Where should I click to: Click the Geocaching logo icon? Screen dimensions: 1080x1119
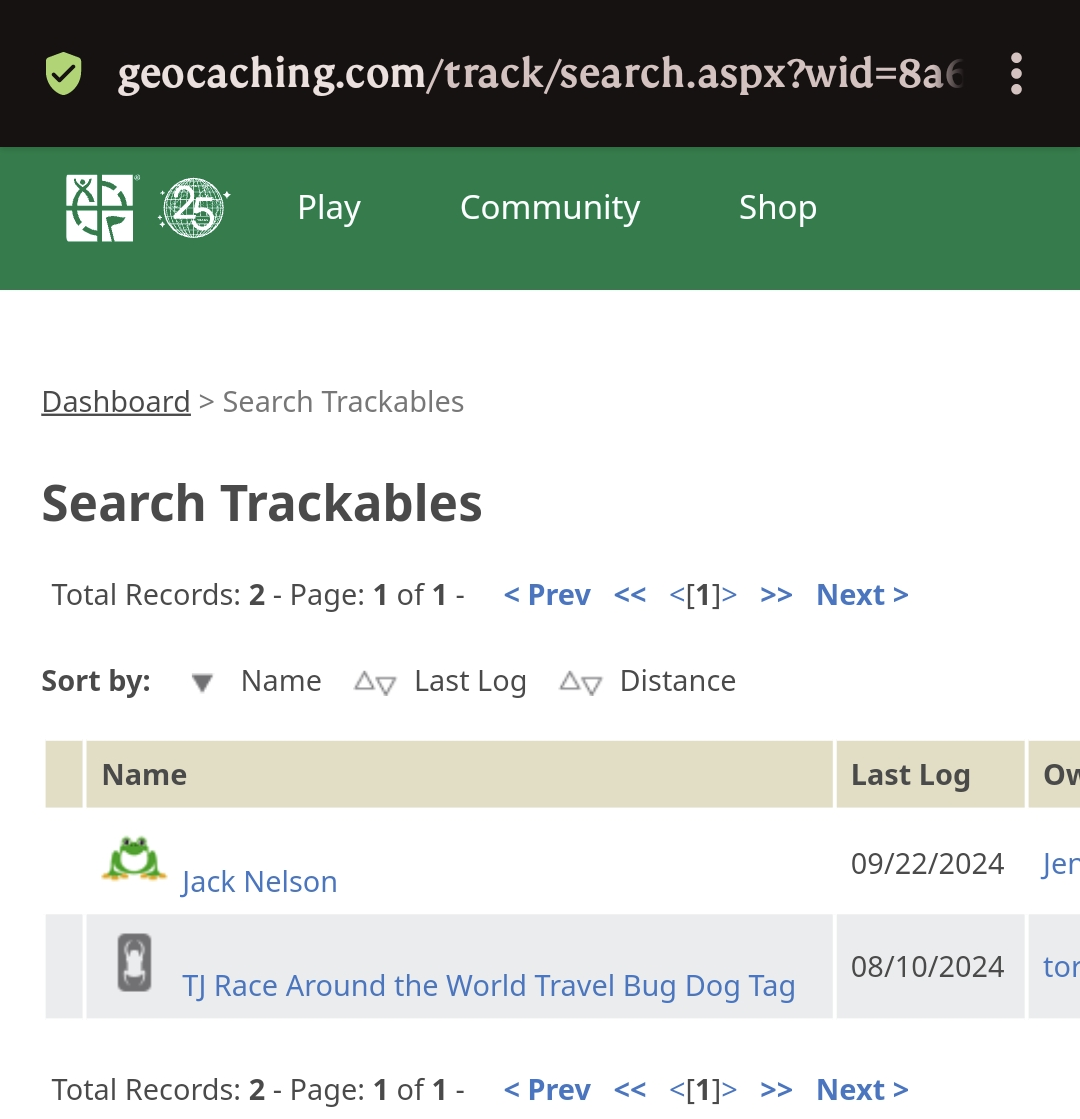tap(100, 208)
